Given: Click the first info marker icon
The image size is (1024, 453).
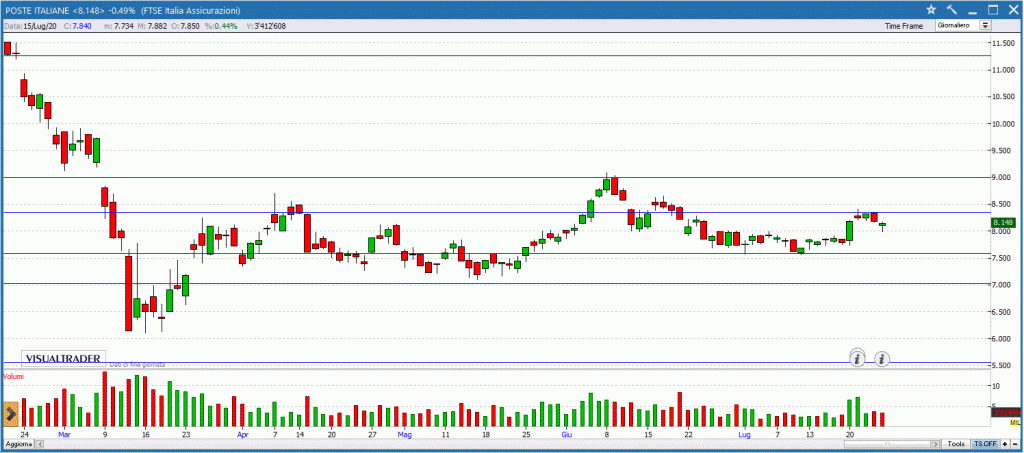Looking at the screenshot, I should (x=857, y=358).
